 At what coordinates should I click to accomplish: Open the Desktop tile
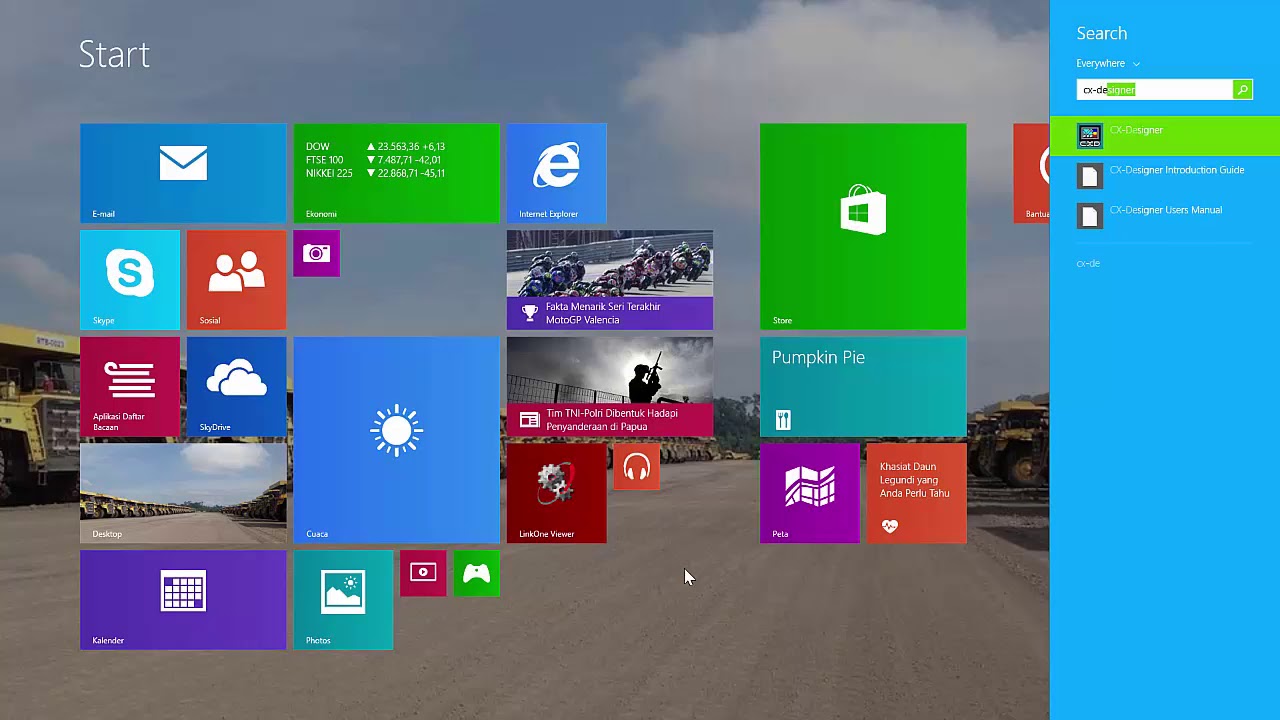point(183,493)
